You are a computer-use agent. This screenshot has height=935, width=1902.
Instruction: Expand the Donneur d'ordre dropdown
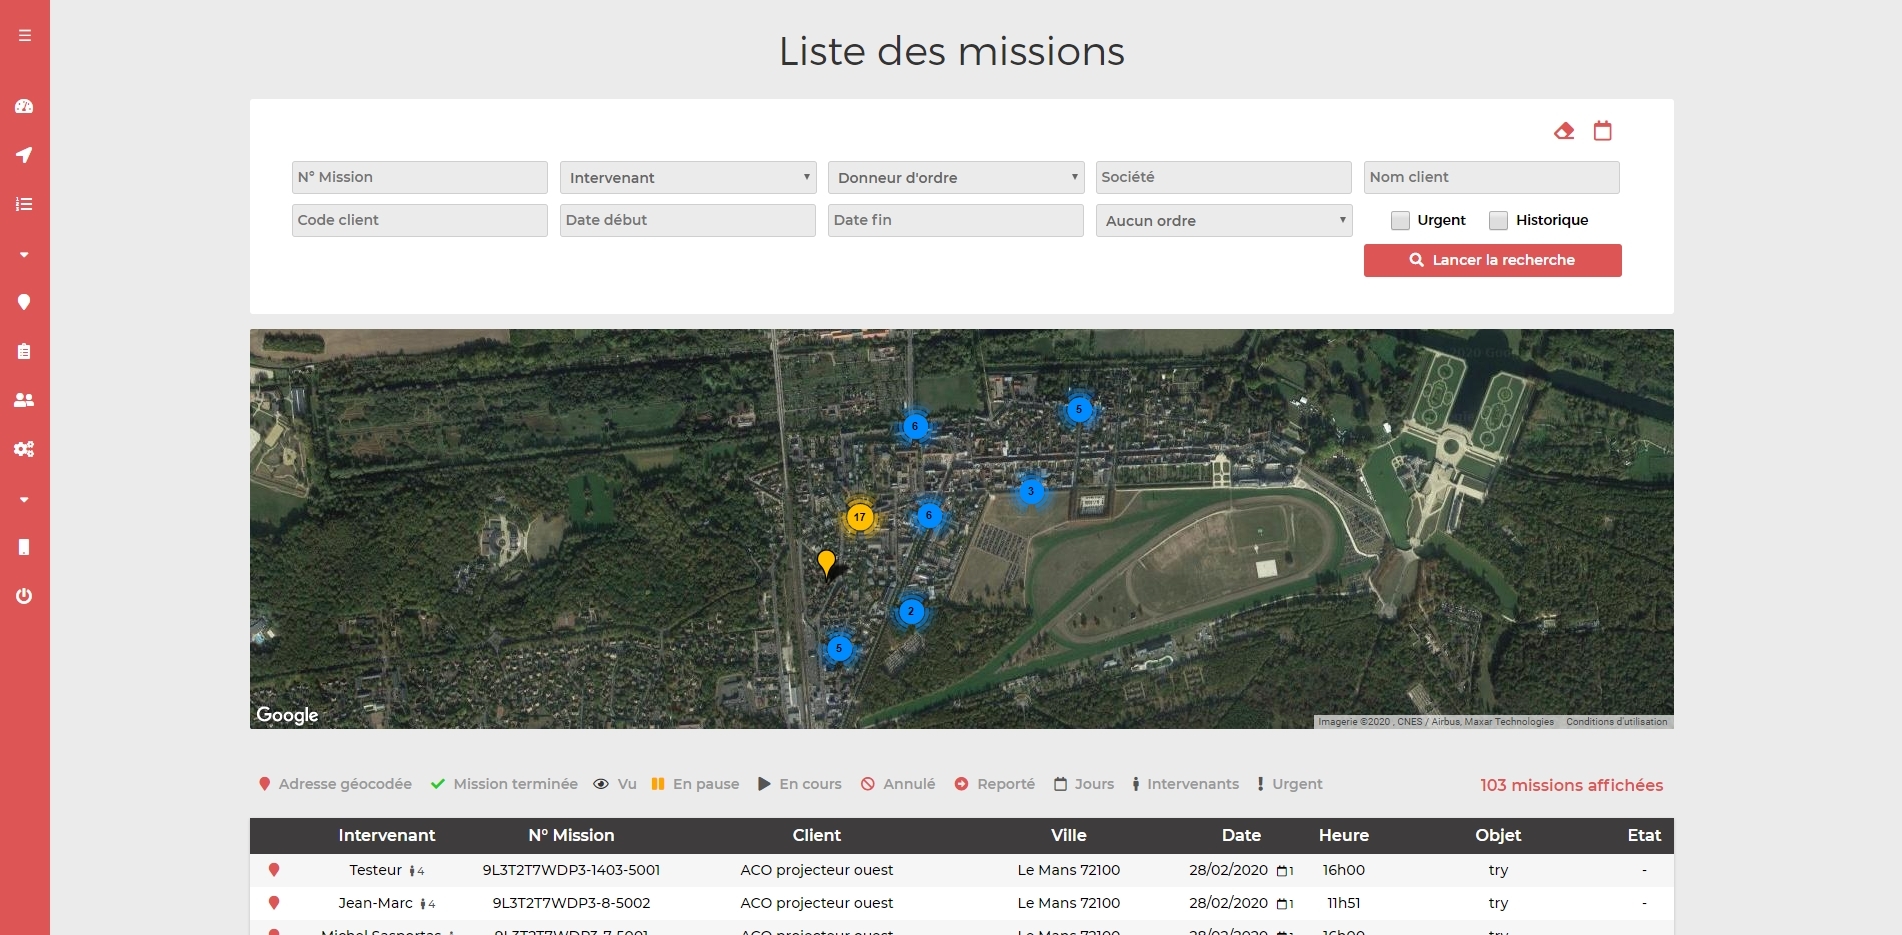click(956, 178)
